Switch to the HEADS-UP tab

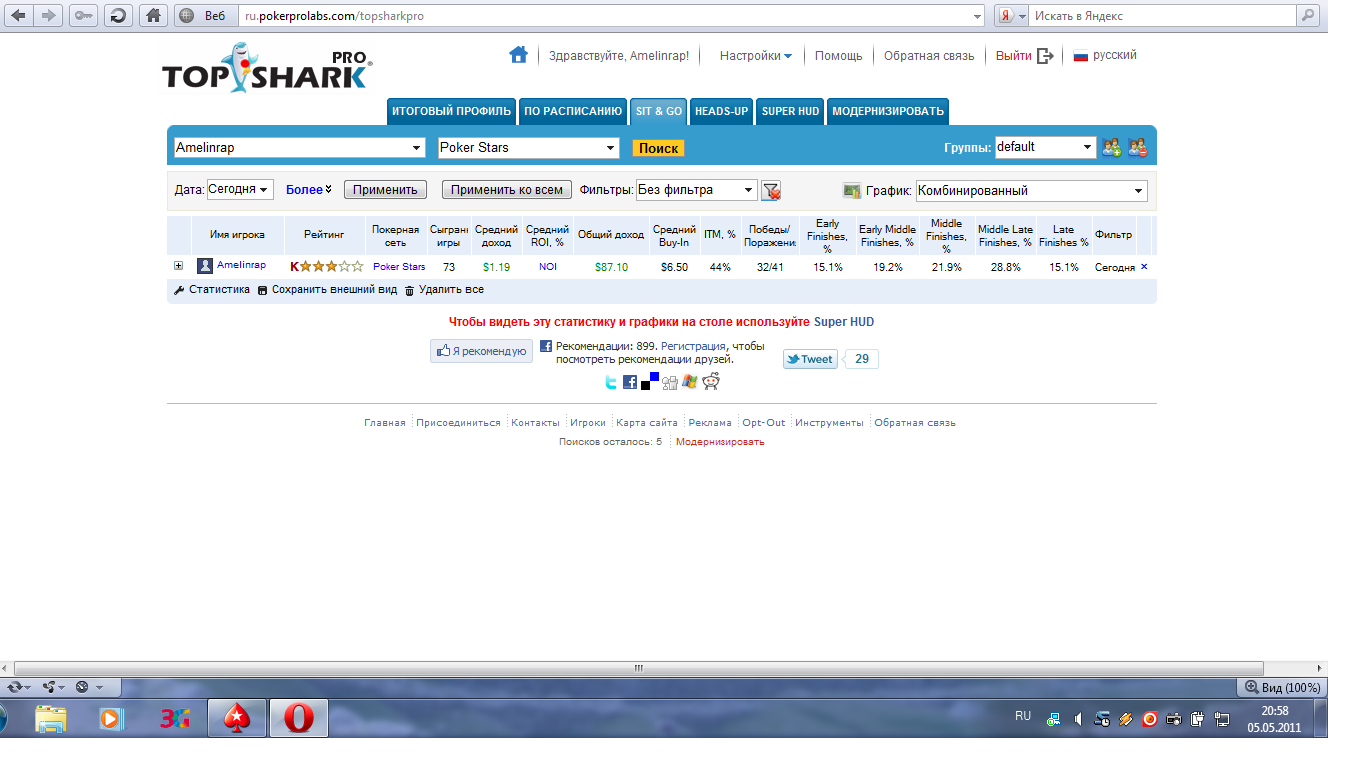pos(721,111)
